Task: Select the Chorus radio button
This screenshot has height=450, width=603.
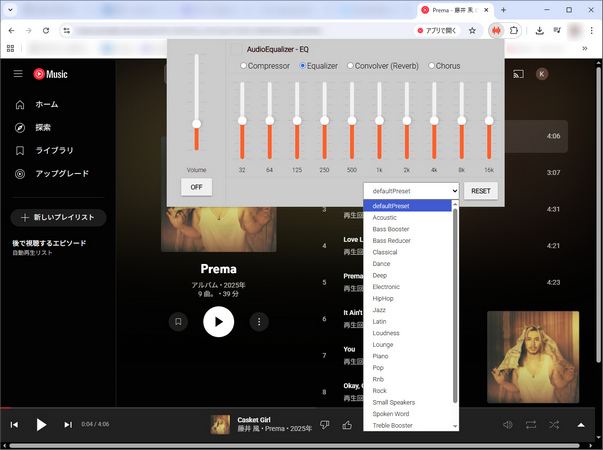Action: tap(431, 66)
